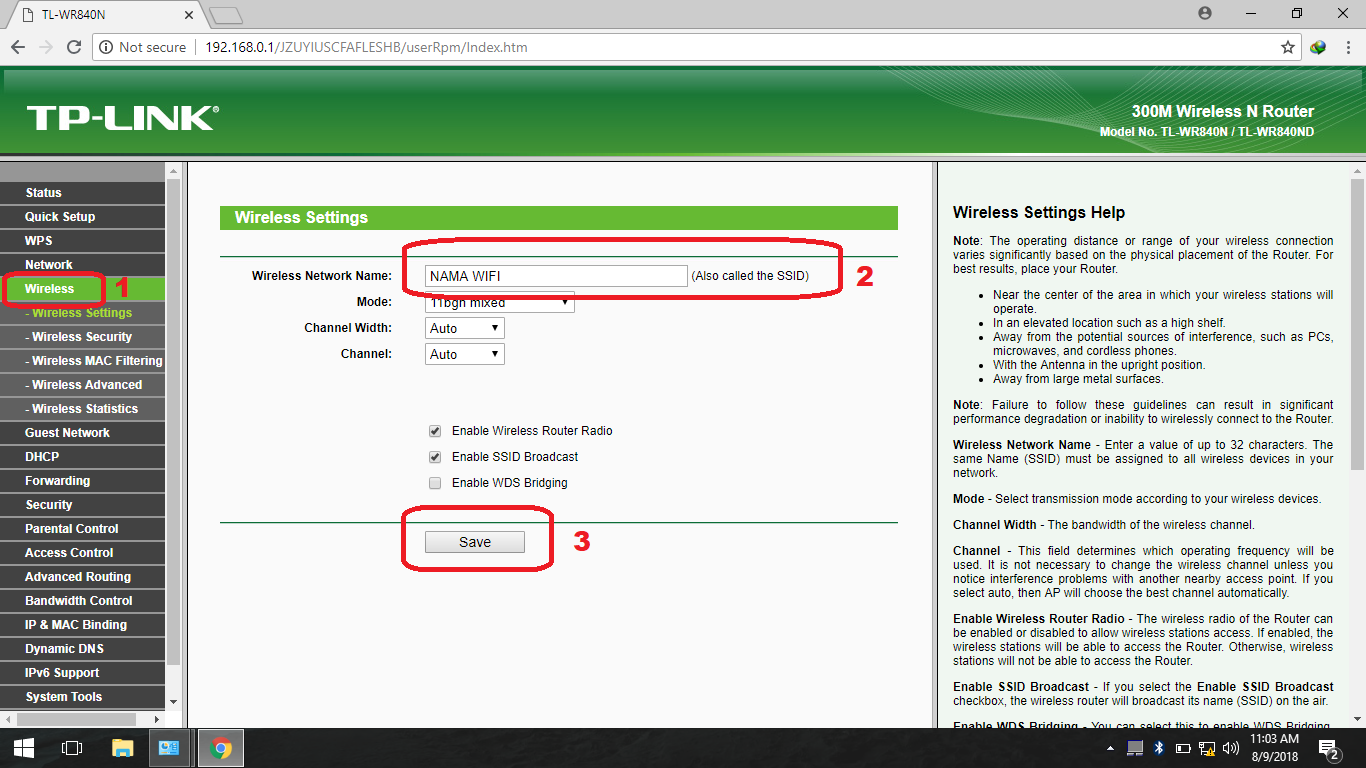Open Quick Setup in sidebar

[82, 217]
